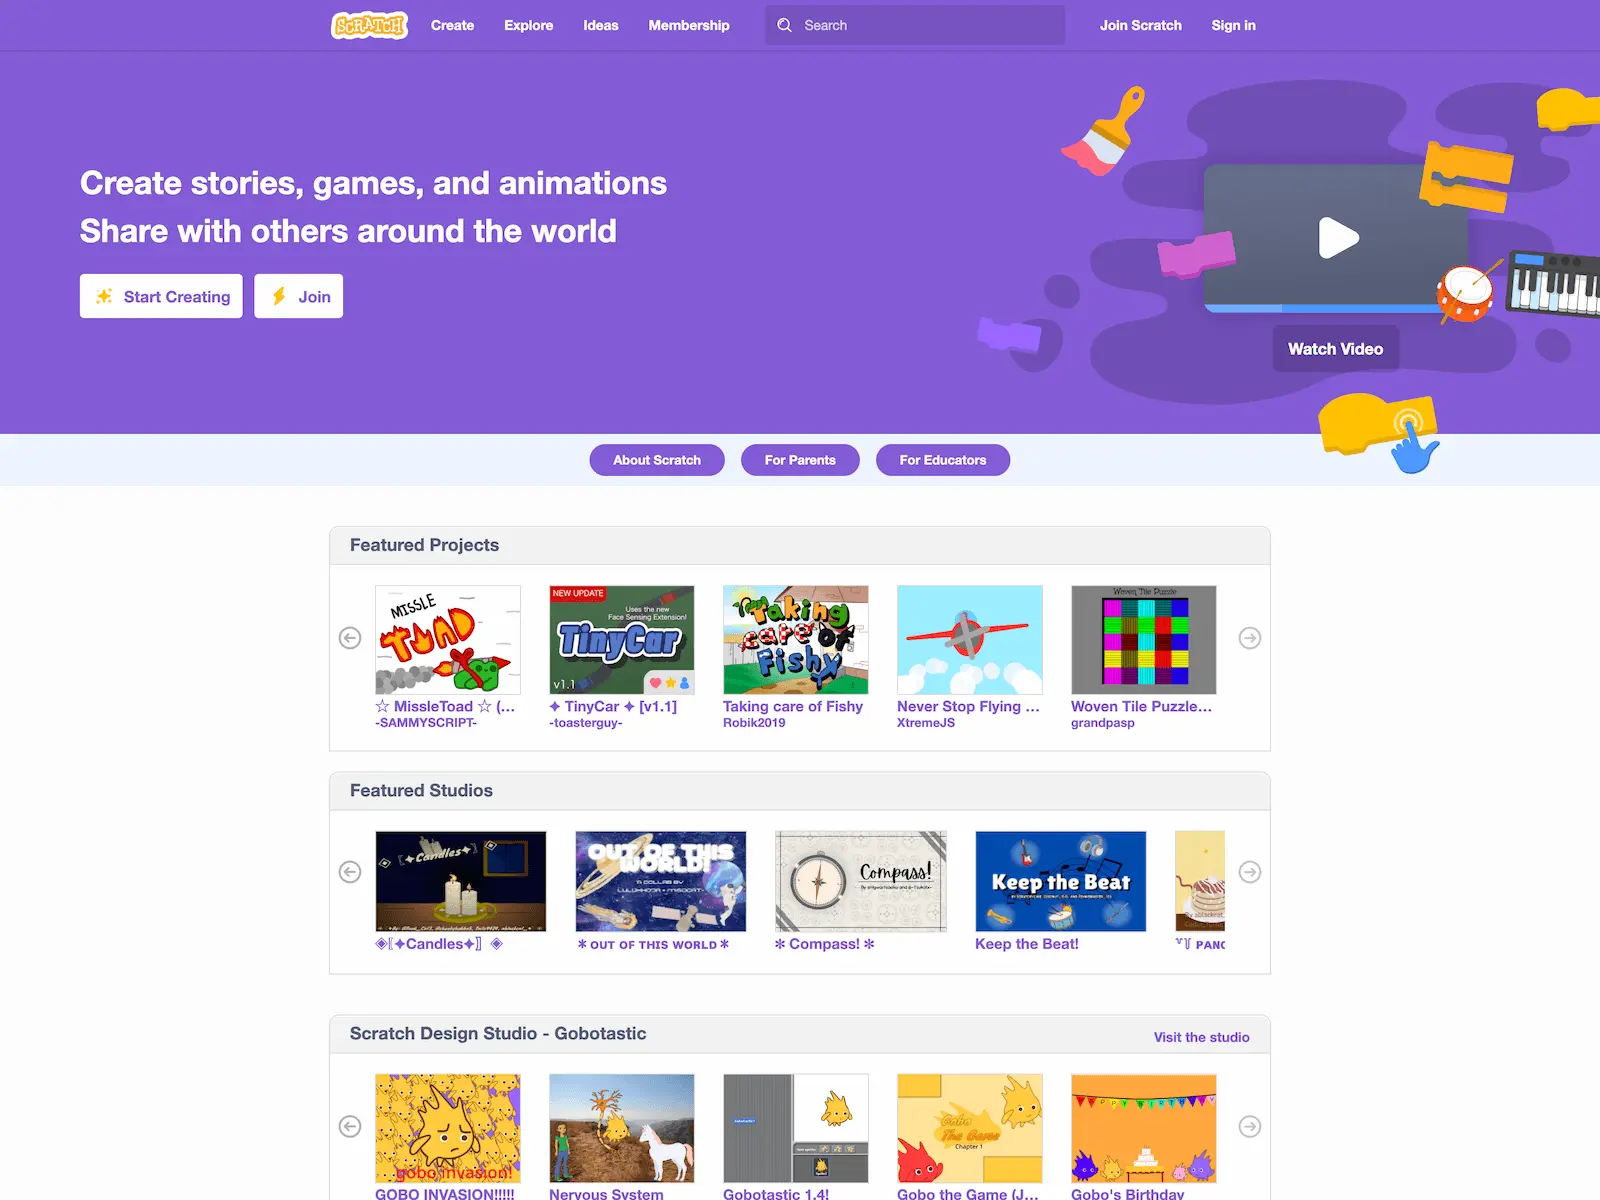
Task: Open the For Educators page
Action: pyautogui.click(x=942, y=460)
